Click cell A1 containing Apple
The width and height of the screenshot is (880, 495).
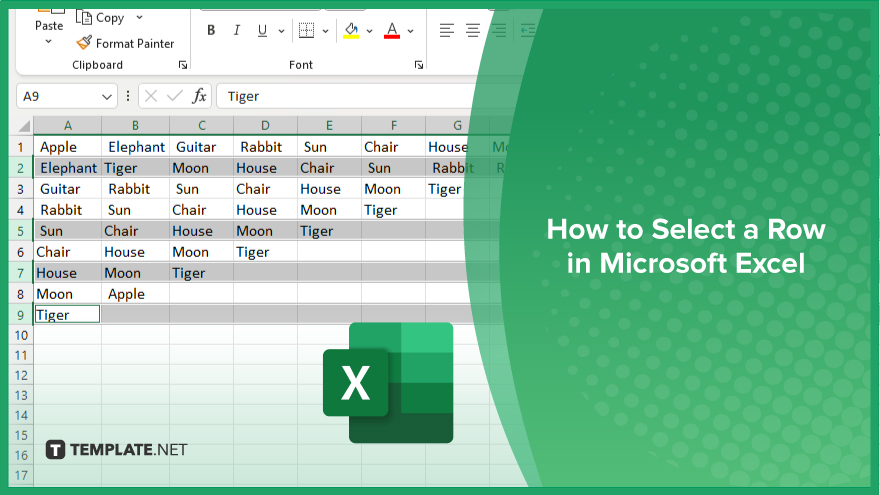point(67,147)
